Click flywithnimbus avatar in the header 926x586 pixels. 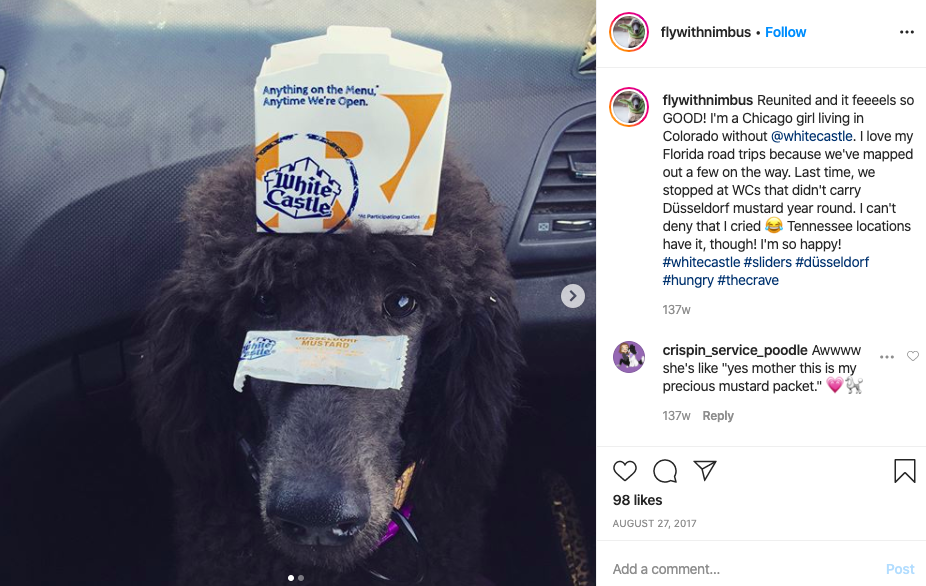click(629, 32)
